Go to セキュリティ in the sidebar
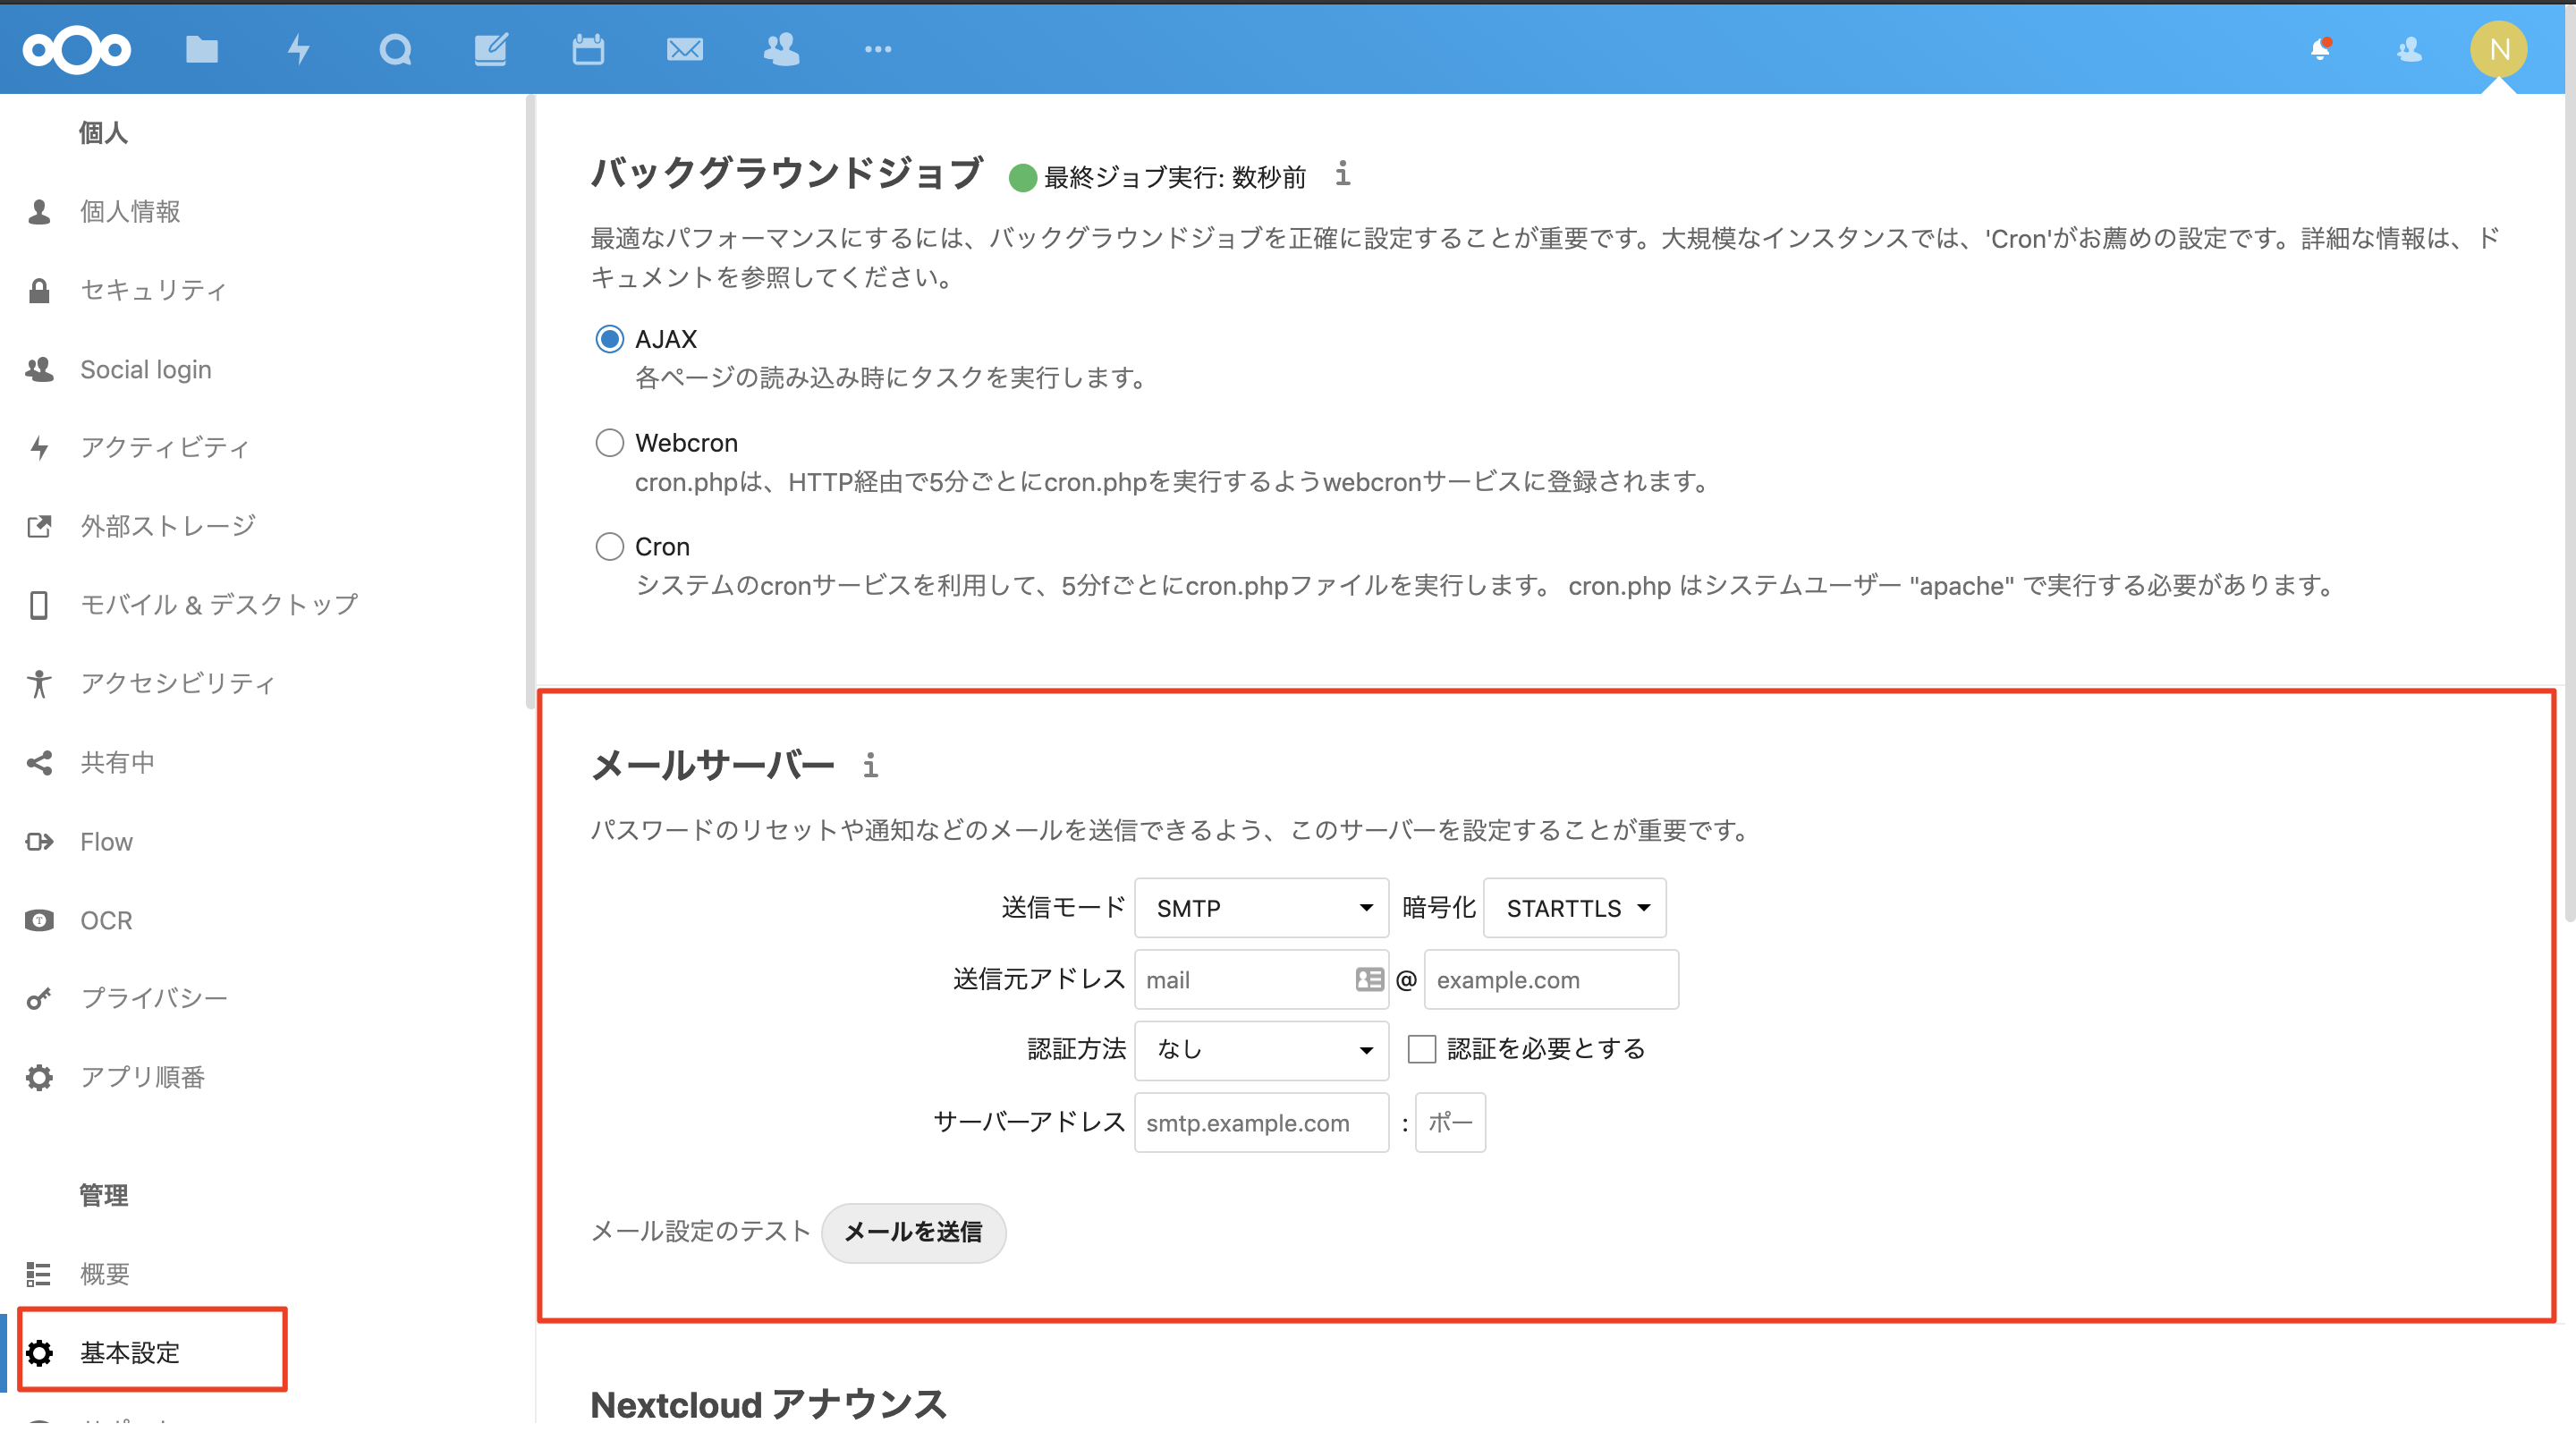Screen dimensions: 2576x1432 pyautogui.click(x=153, y=290)
